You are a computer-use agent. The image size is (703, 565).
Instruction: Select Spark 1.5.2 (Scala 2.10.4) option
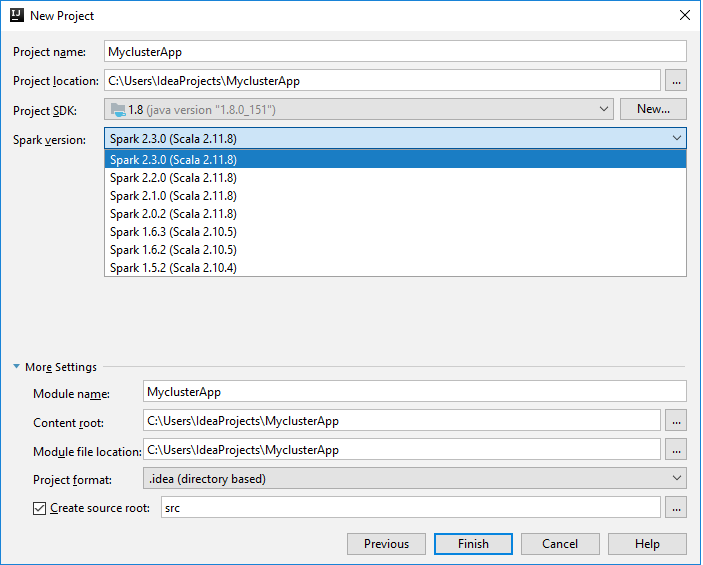395,267
